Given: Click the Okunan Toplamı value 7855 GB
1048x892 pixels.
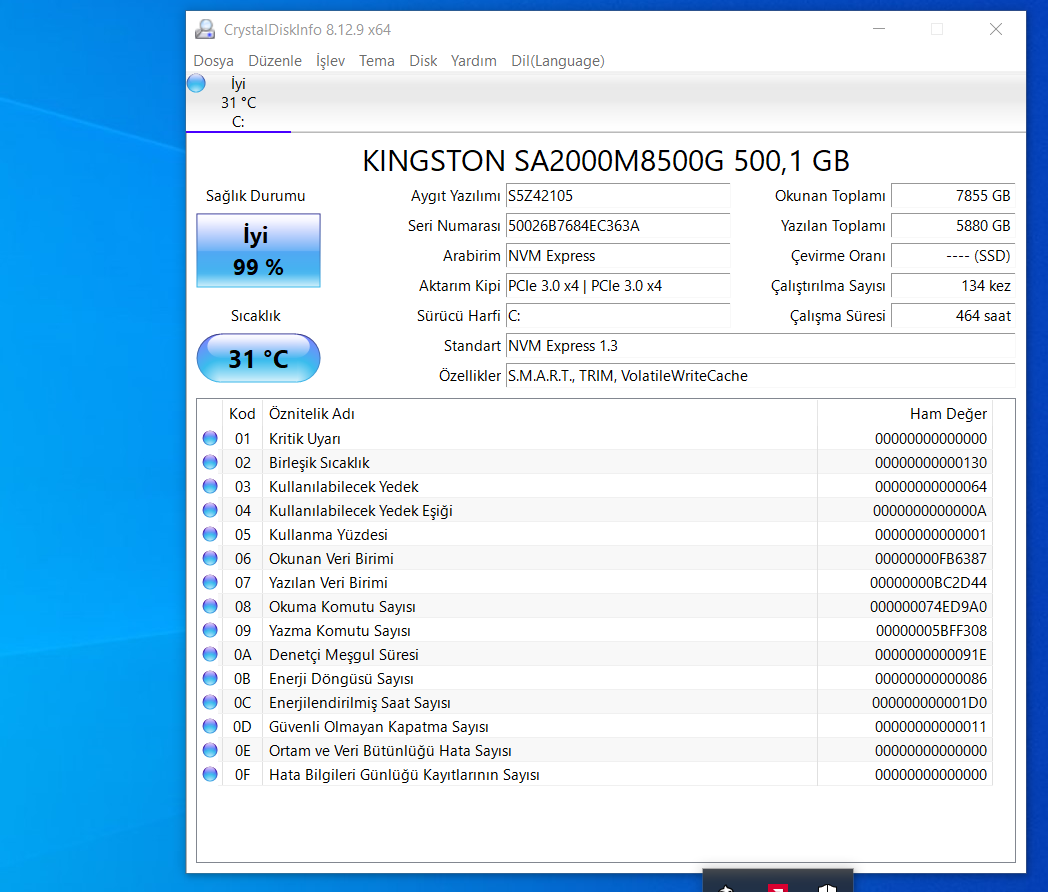Looking at the screenshot, I should tap(953, 196).
